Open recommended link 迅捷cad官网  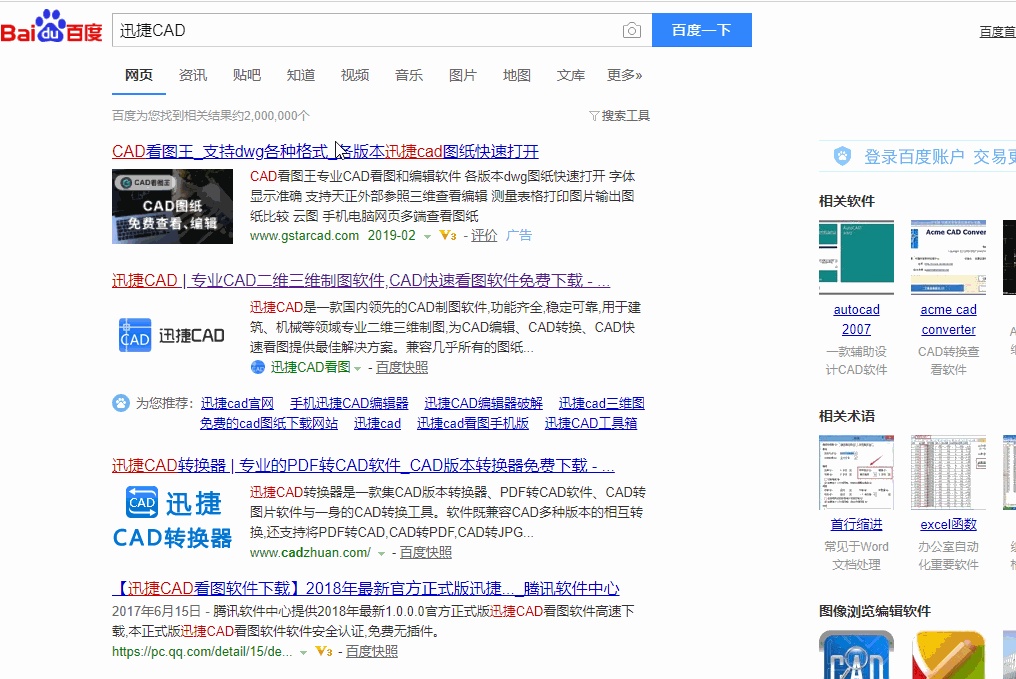coord(237,403)
